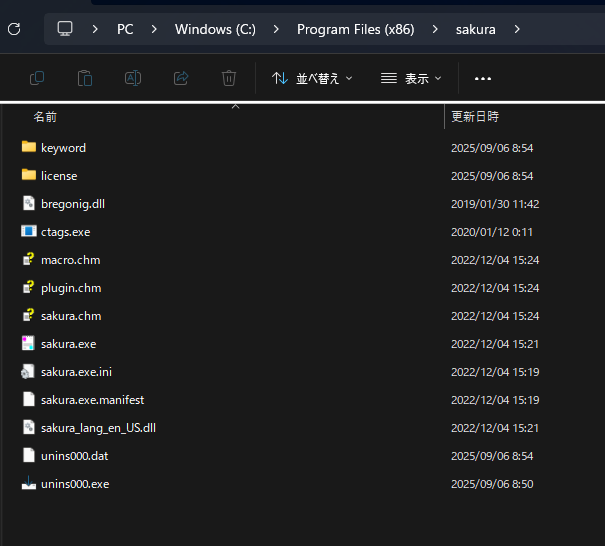Viewport: 605px width, 546px height.
Task: Sort by the 名前 column header
Action: tap(45, 117)
